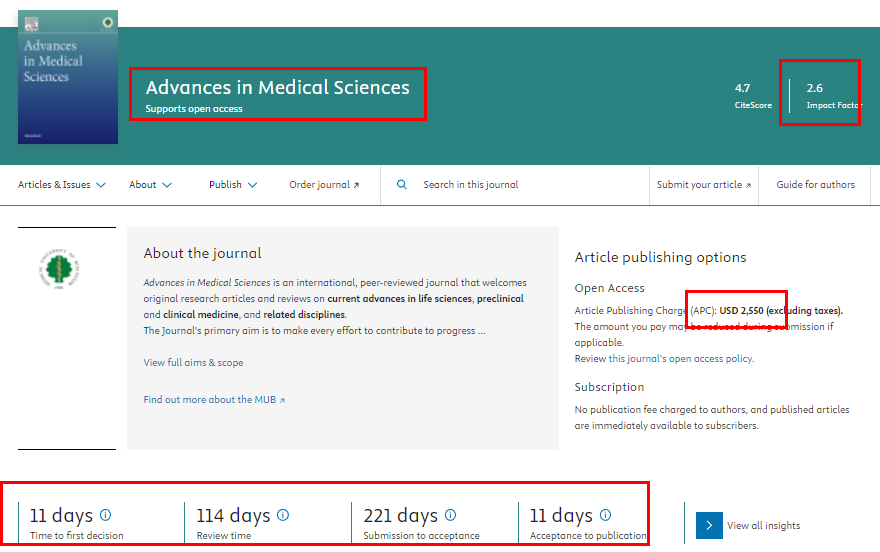This screenshot has width=880, height=552.
Task: Click the search magnifier icon
Action: pos(402,185)
